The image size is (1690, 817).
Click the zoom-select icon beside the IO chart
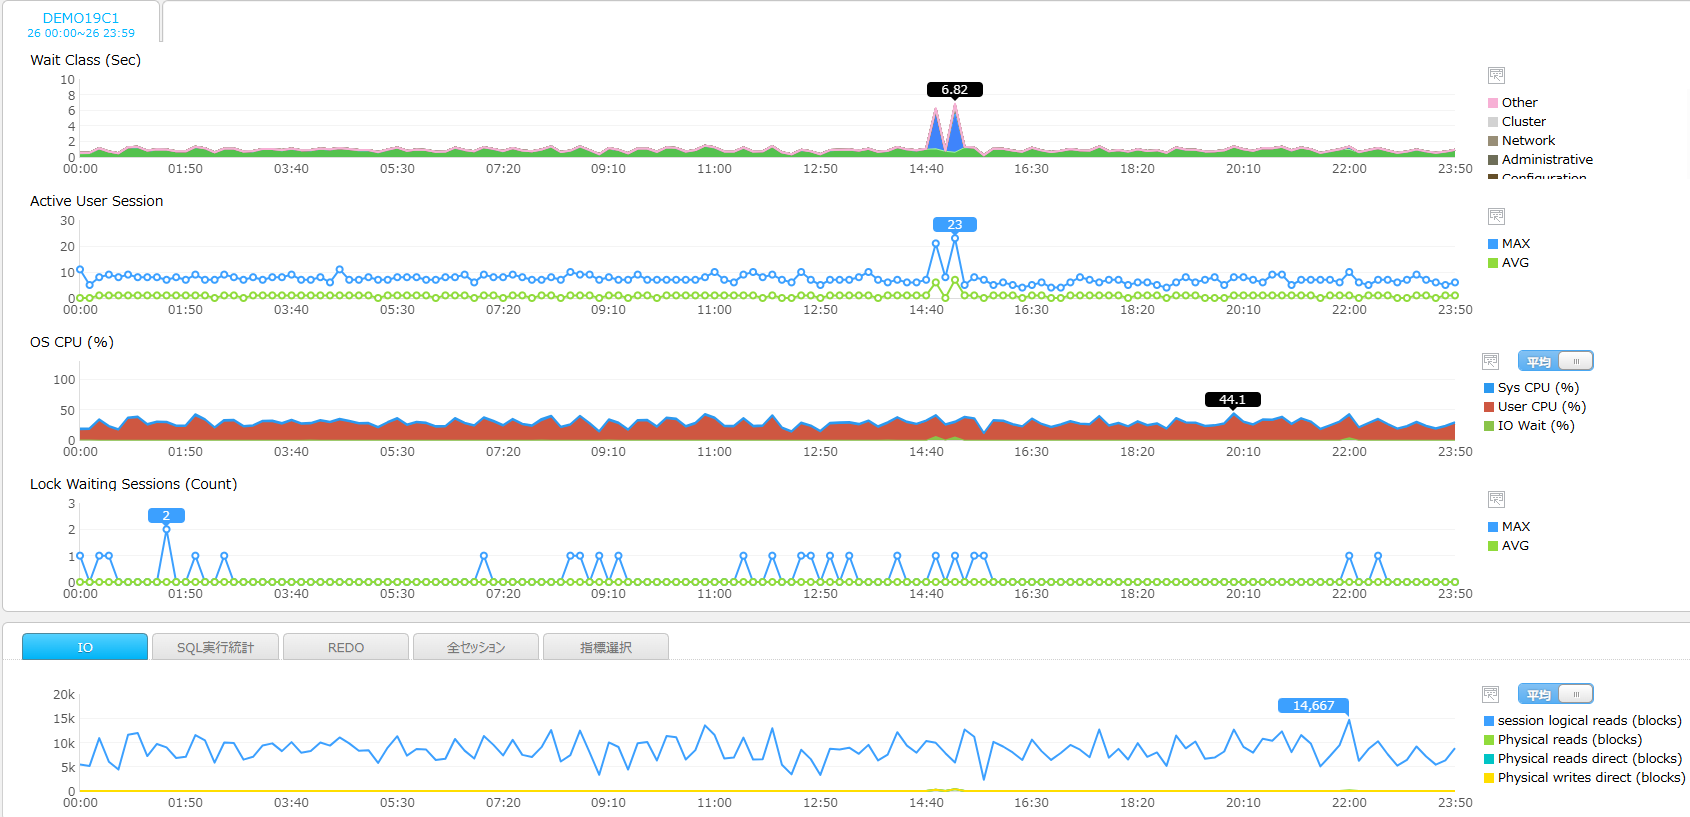pyautogui.click(x=1490, y=694)
